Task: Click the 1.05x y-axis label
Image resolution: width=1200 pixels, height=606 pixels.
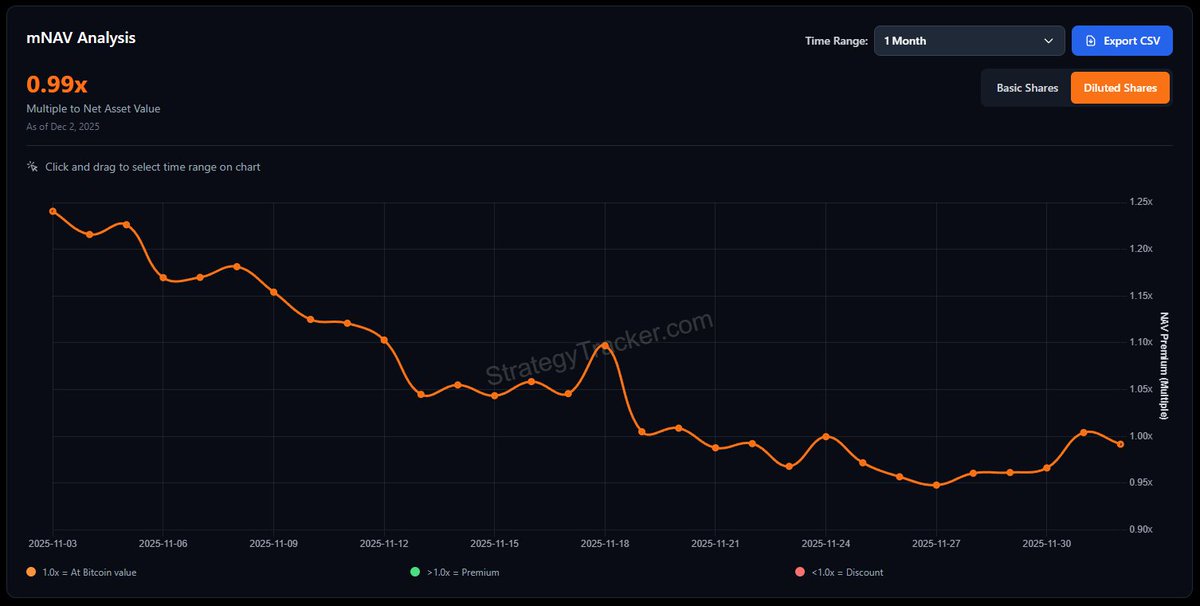Action: 1141,389
